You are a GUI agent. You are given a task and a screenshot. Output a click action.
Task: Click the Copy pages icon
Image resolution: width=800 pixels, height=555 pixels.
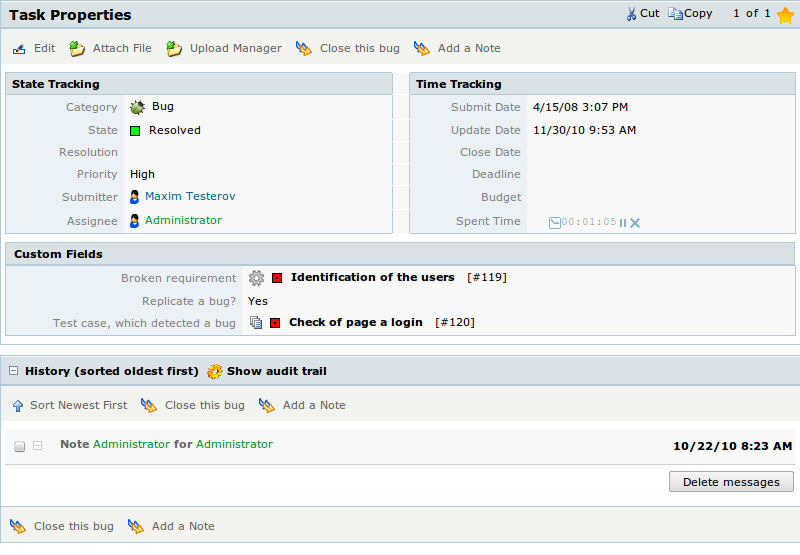(675, 14)
